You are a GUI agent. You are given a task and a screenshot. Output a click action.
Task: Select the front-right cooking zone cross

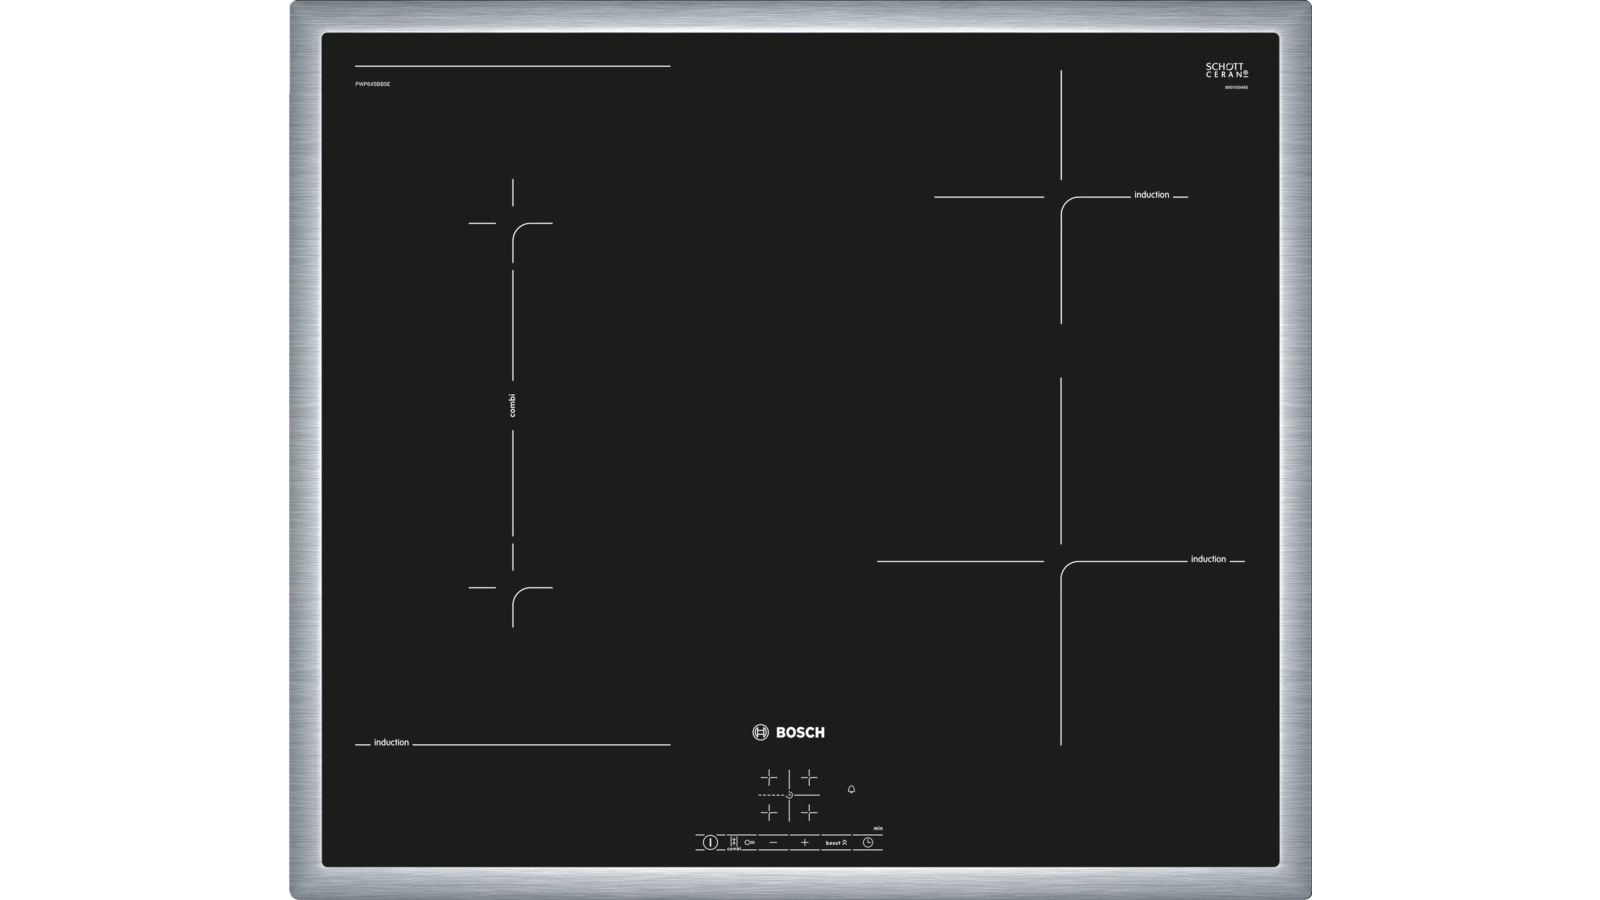(809, 812)
